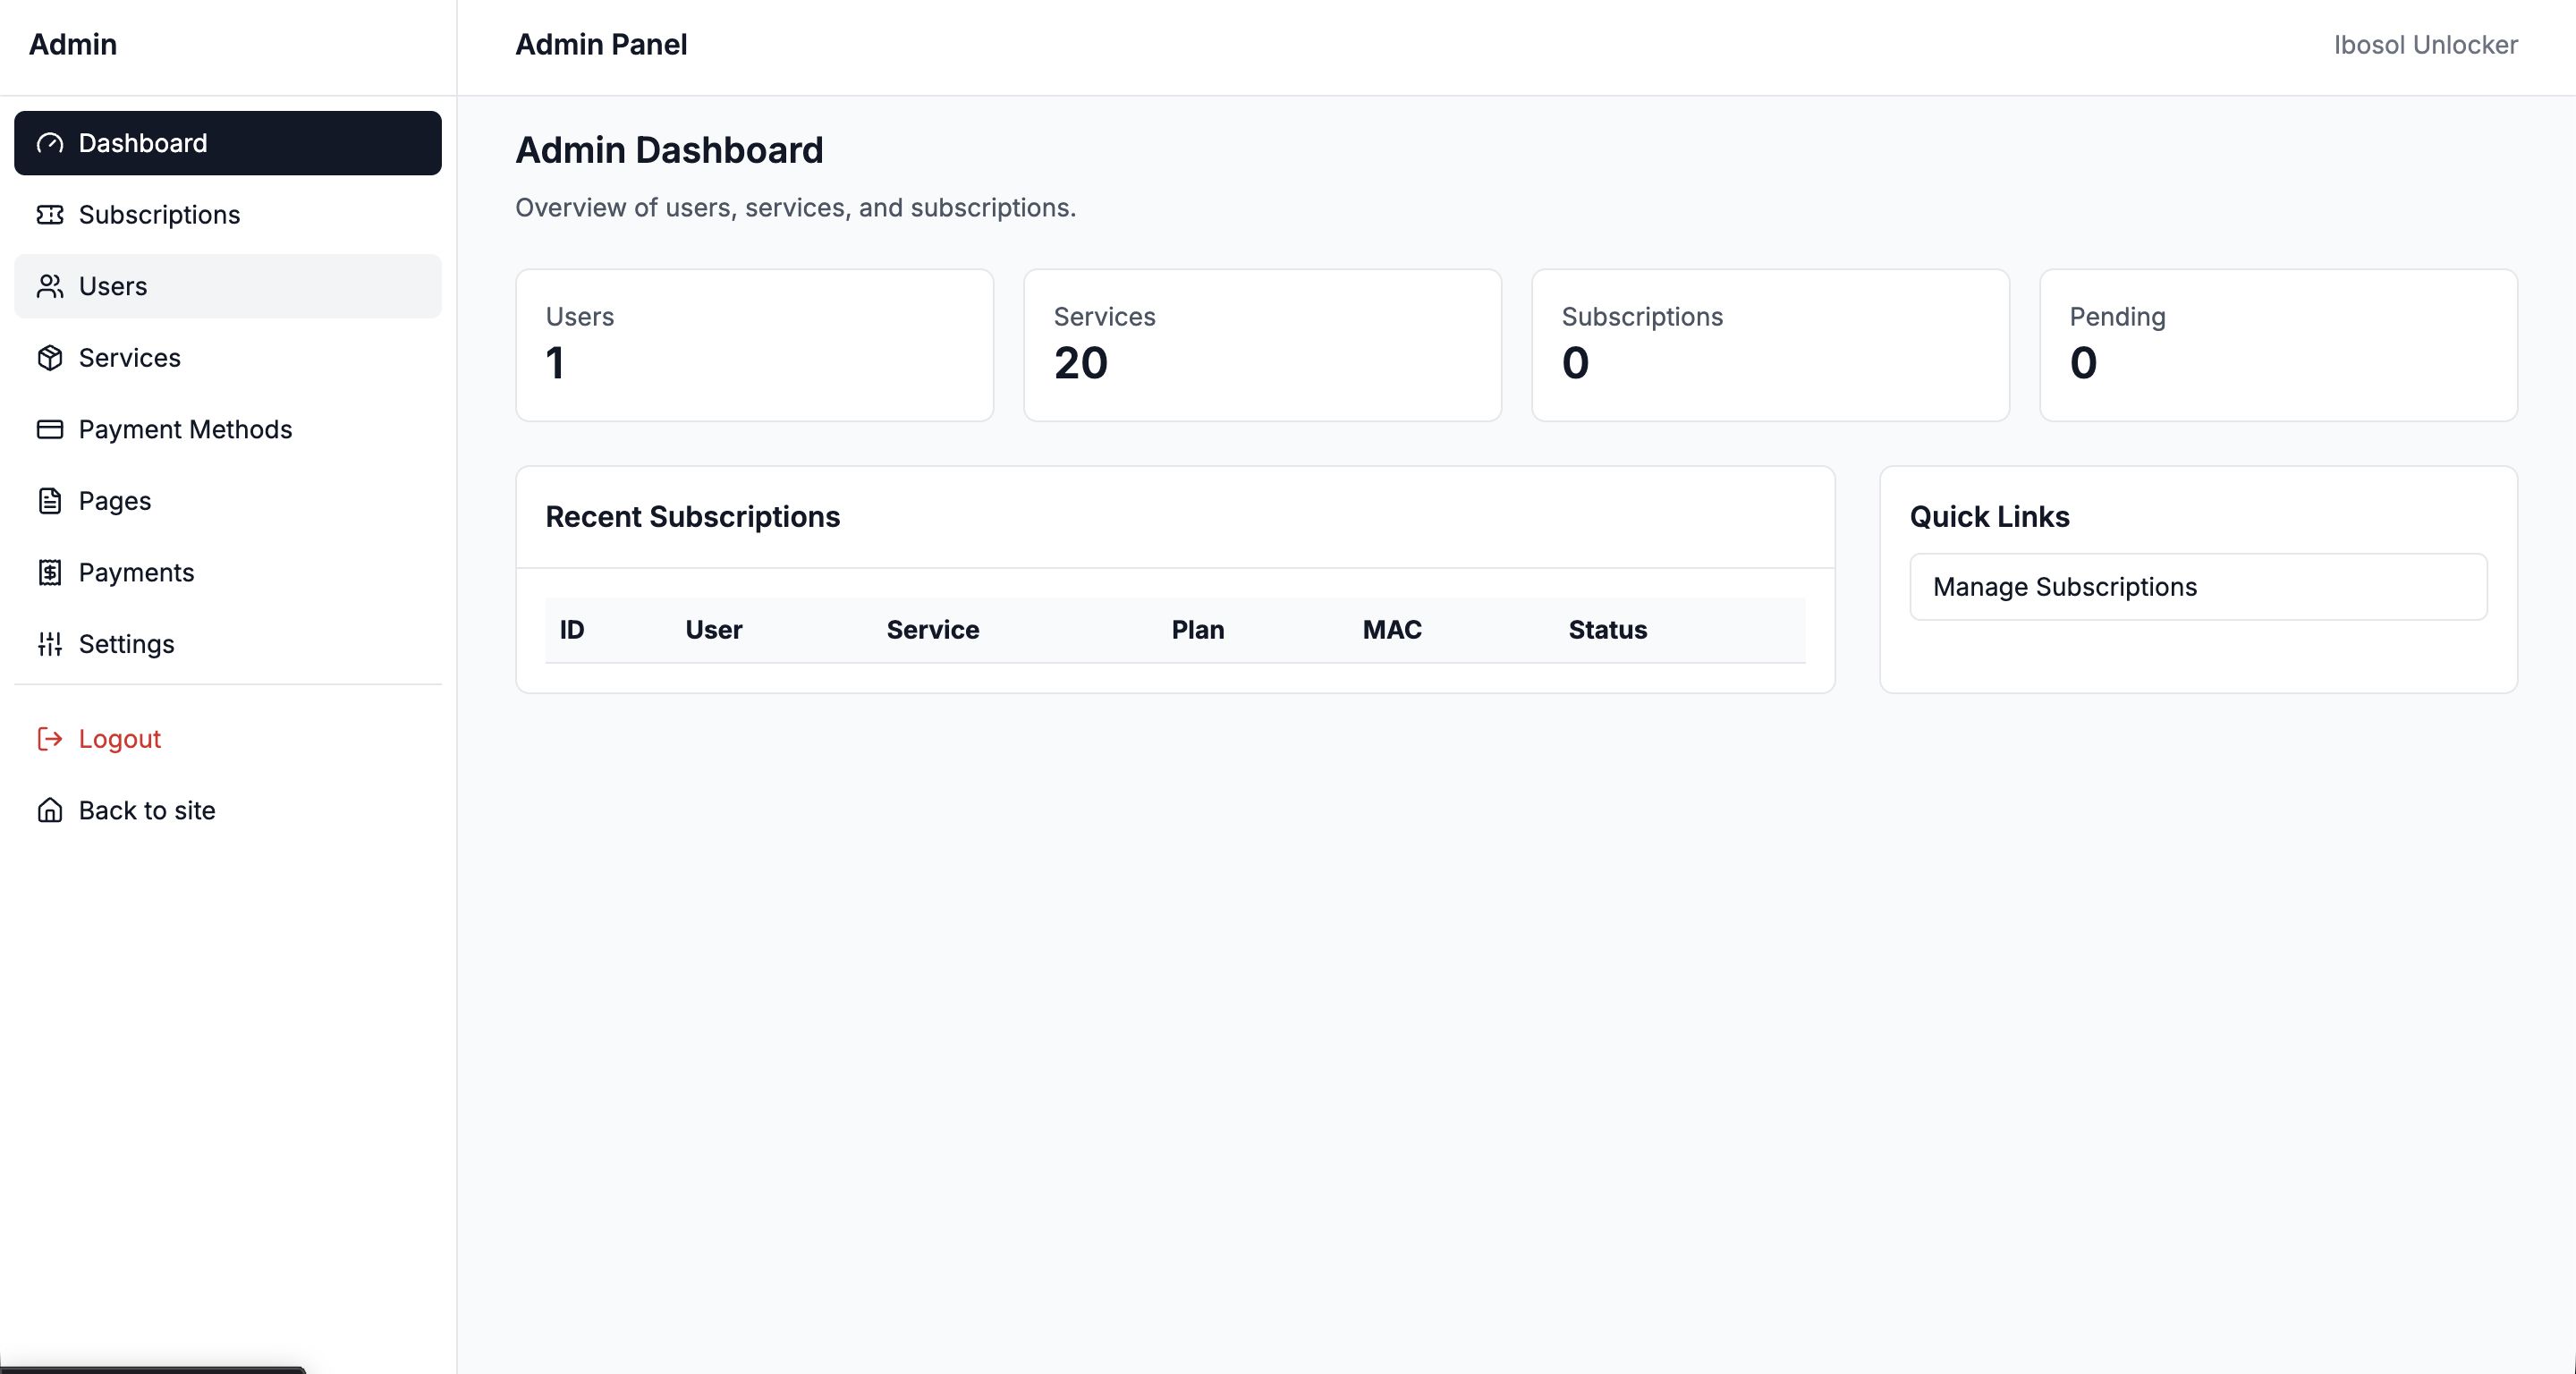Click the Pending count stat card
Viewport: 2576px width, 1374px height.
pyautogui.click(x=2278, y=345)
